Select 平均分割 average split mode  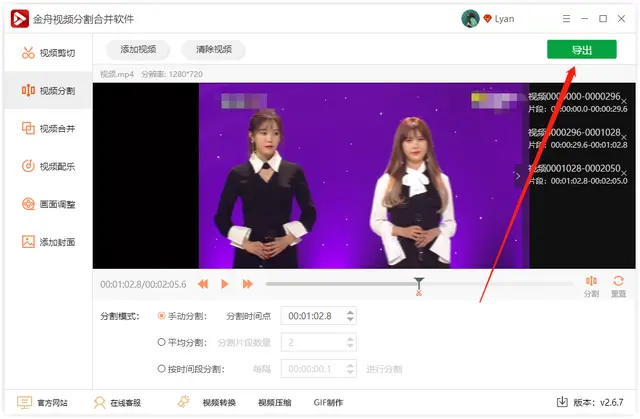pos(163,342)
